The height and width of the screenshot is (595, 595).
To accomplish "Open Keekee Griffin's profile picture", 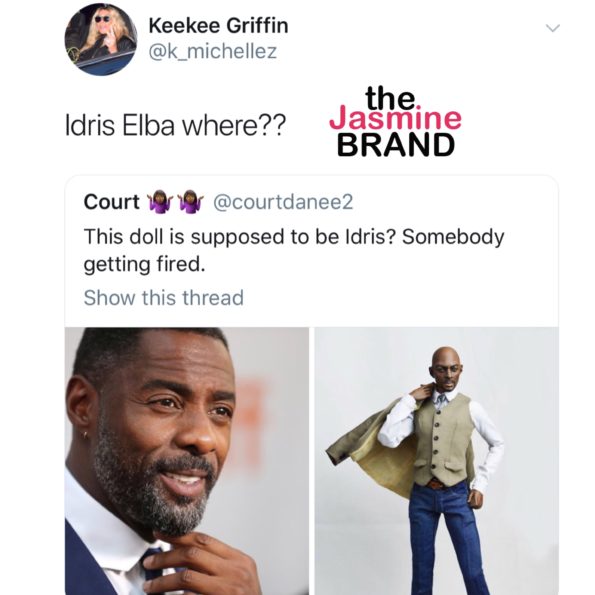I will 101,39.
